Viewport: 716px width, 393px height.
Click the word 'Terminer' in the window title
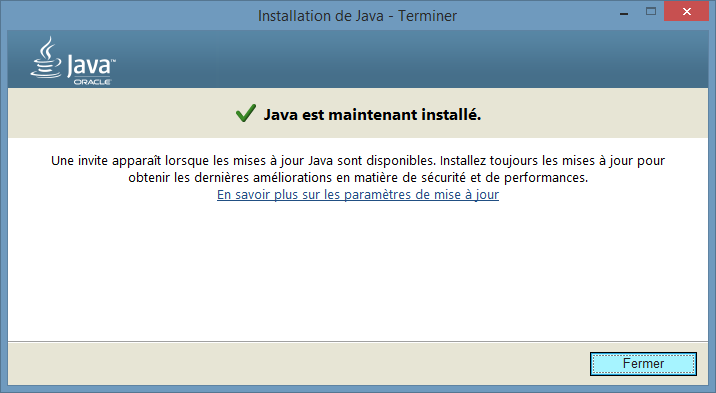click(427, 16)
